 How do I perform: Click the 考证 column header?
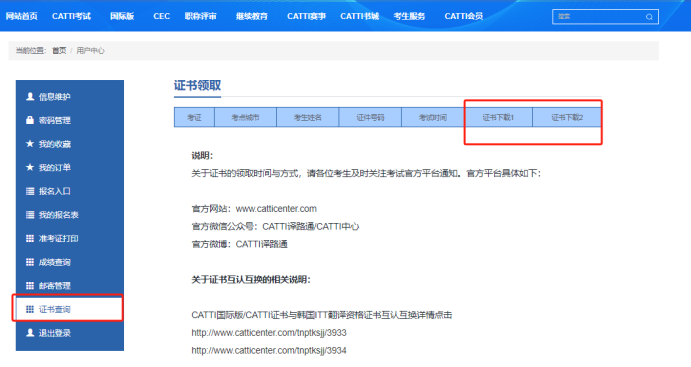click(194, 117)
